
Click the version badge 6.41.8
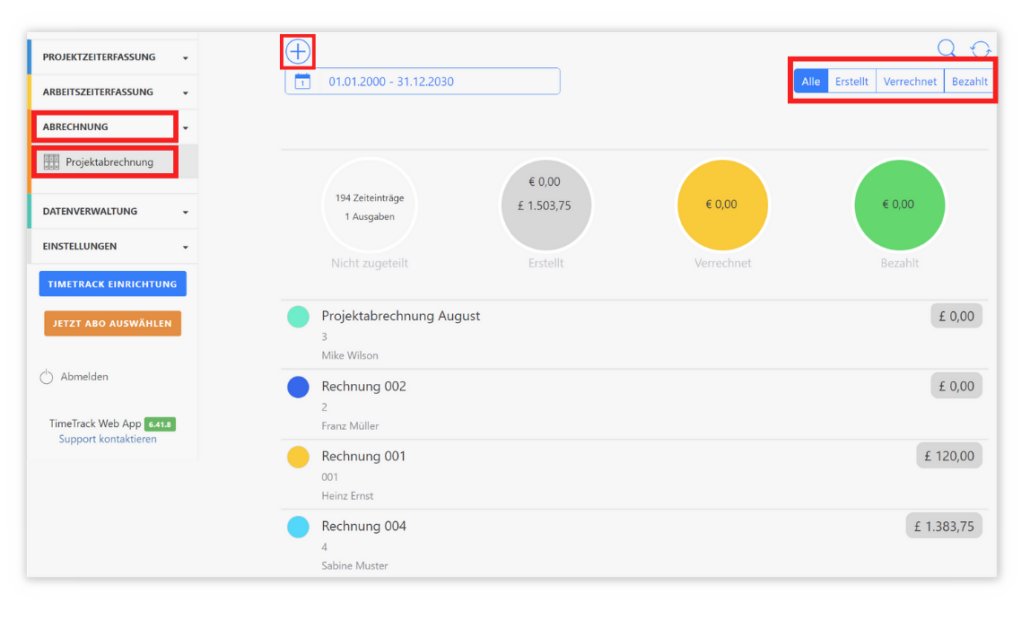tap(160, 424)
